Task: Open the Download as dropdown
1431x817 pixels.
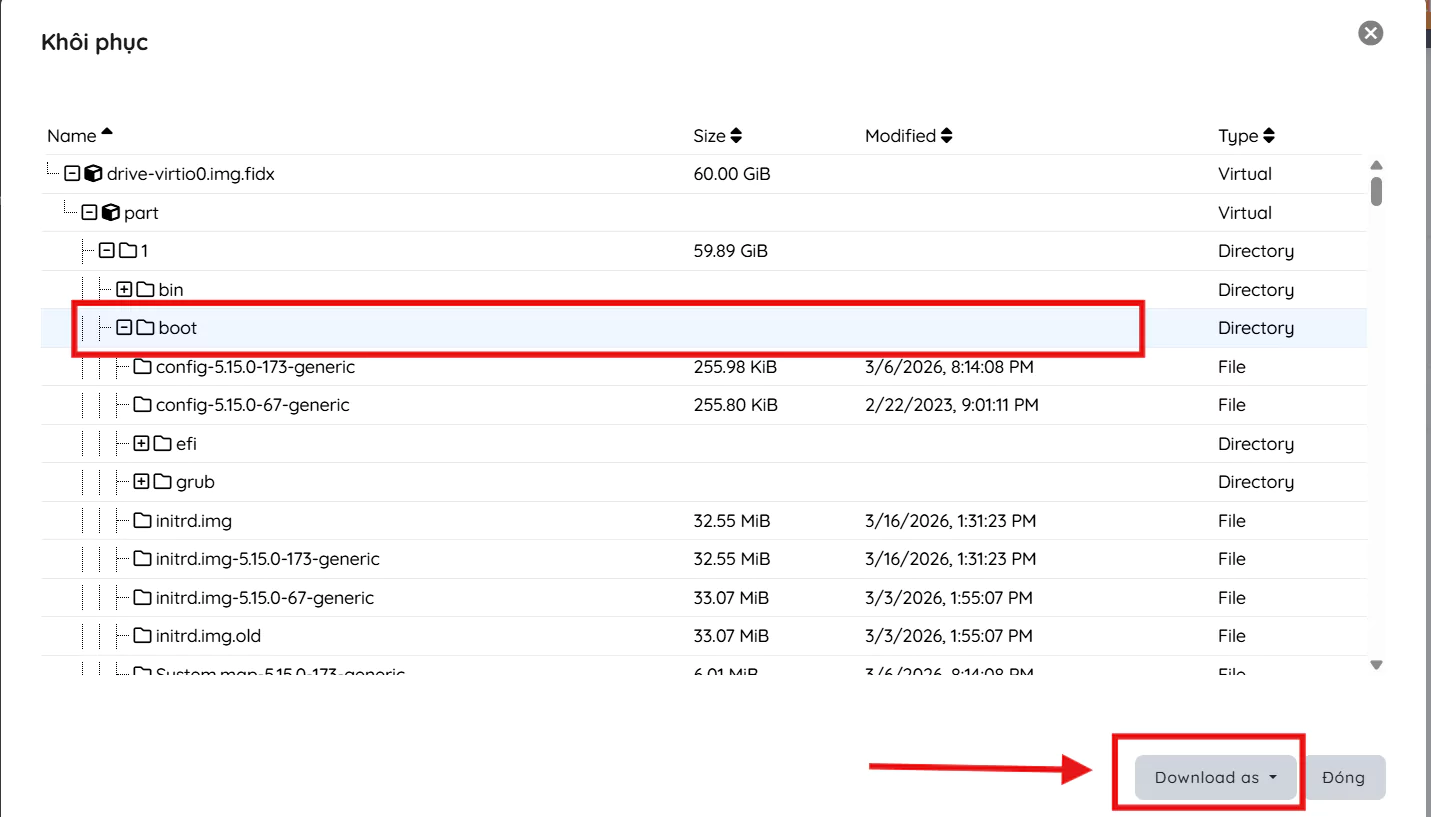Action: [1215, 777]
